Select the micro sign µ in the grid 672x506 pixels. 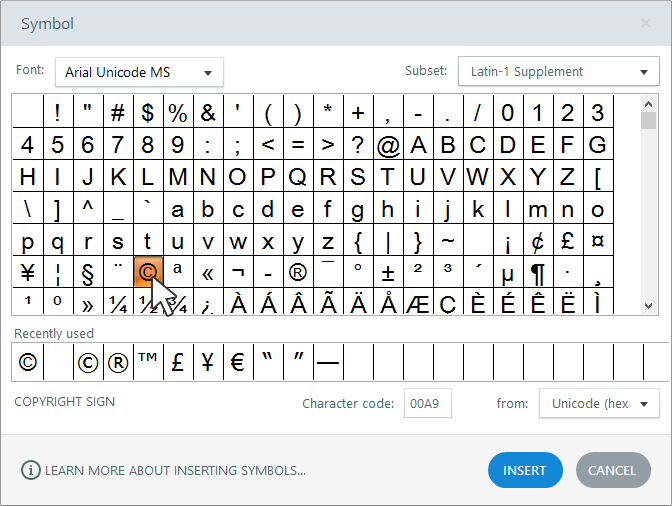[508, 272]
